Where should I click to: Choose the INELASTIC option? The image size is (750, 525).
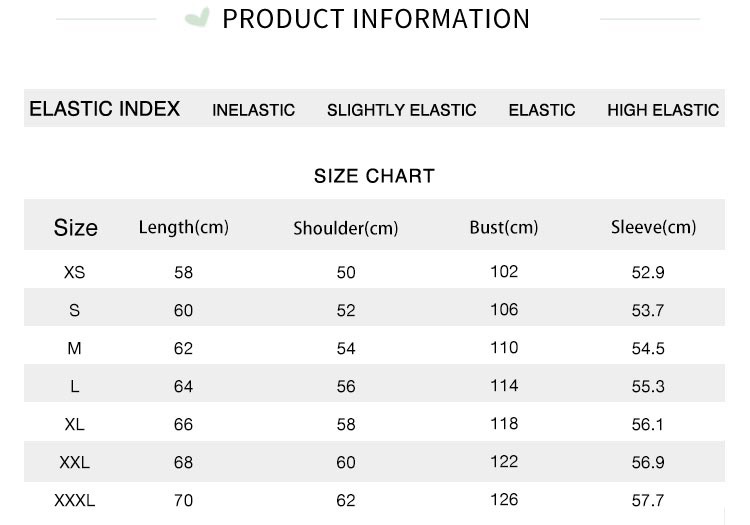pyautogui.click(x=254, y=110)
